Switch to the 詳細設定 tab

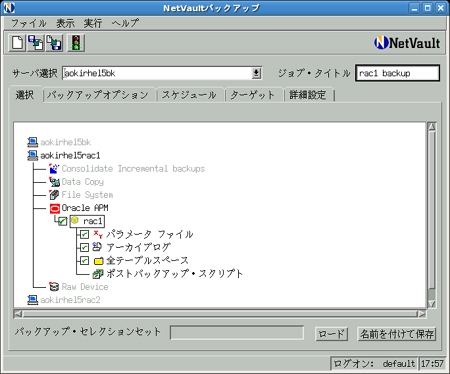point(308,95)
